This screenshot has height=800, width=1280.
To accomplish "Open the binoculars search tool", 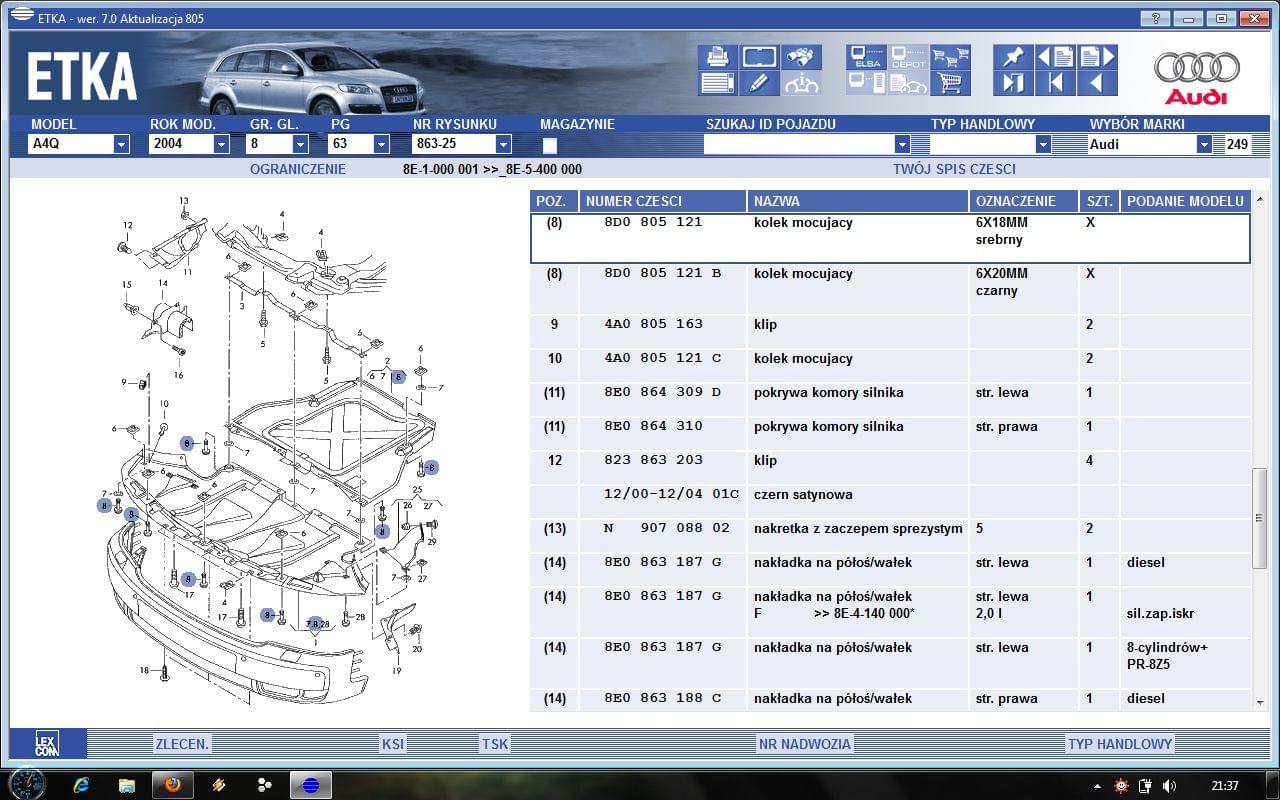I will click(x=801, y=57).
